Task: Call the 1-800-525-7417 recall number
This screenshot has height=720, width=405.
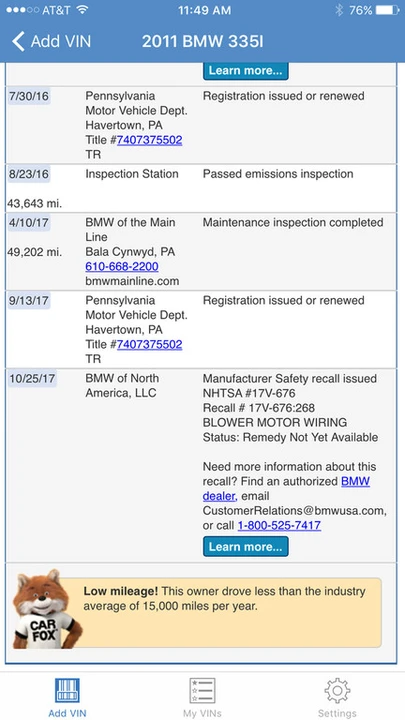Action: (x=279, y=525)
